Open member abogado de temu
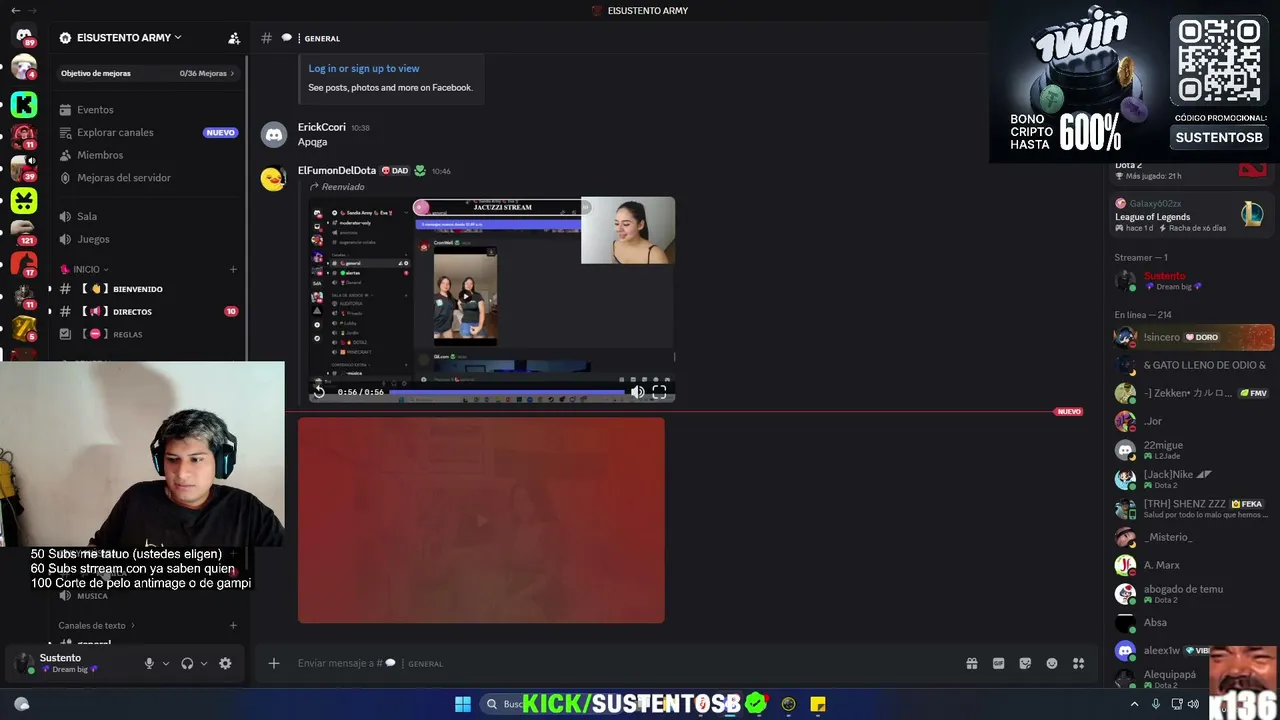This screenshot has width=1280, height=720. (x=1190, y=594)
